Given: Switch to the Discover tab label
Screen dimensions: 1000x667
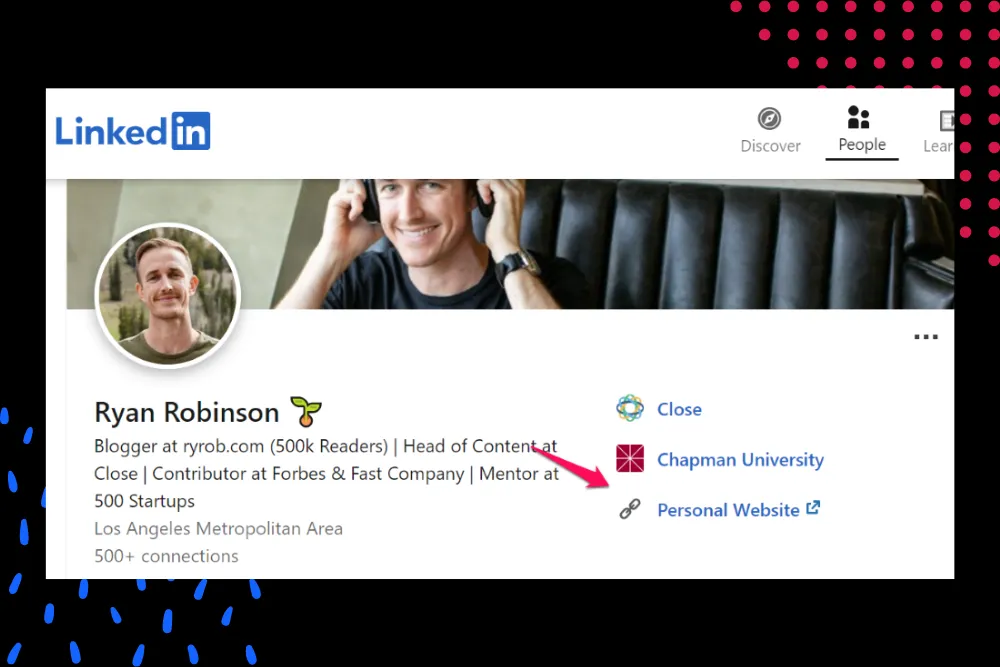Looking at the screenshot, I should (770, 146).
